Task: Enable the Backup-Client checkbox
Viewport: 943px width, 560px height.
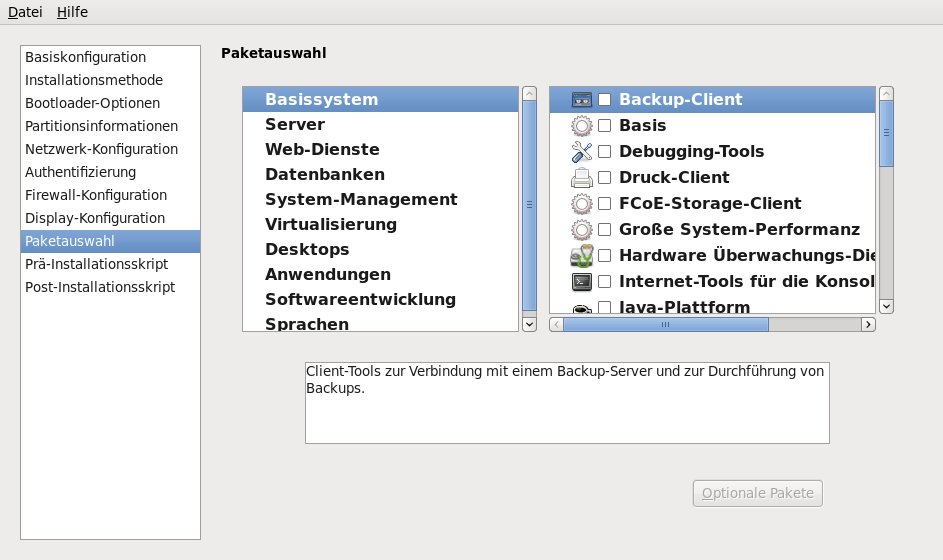Action: pos(605,100)
